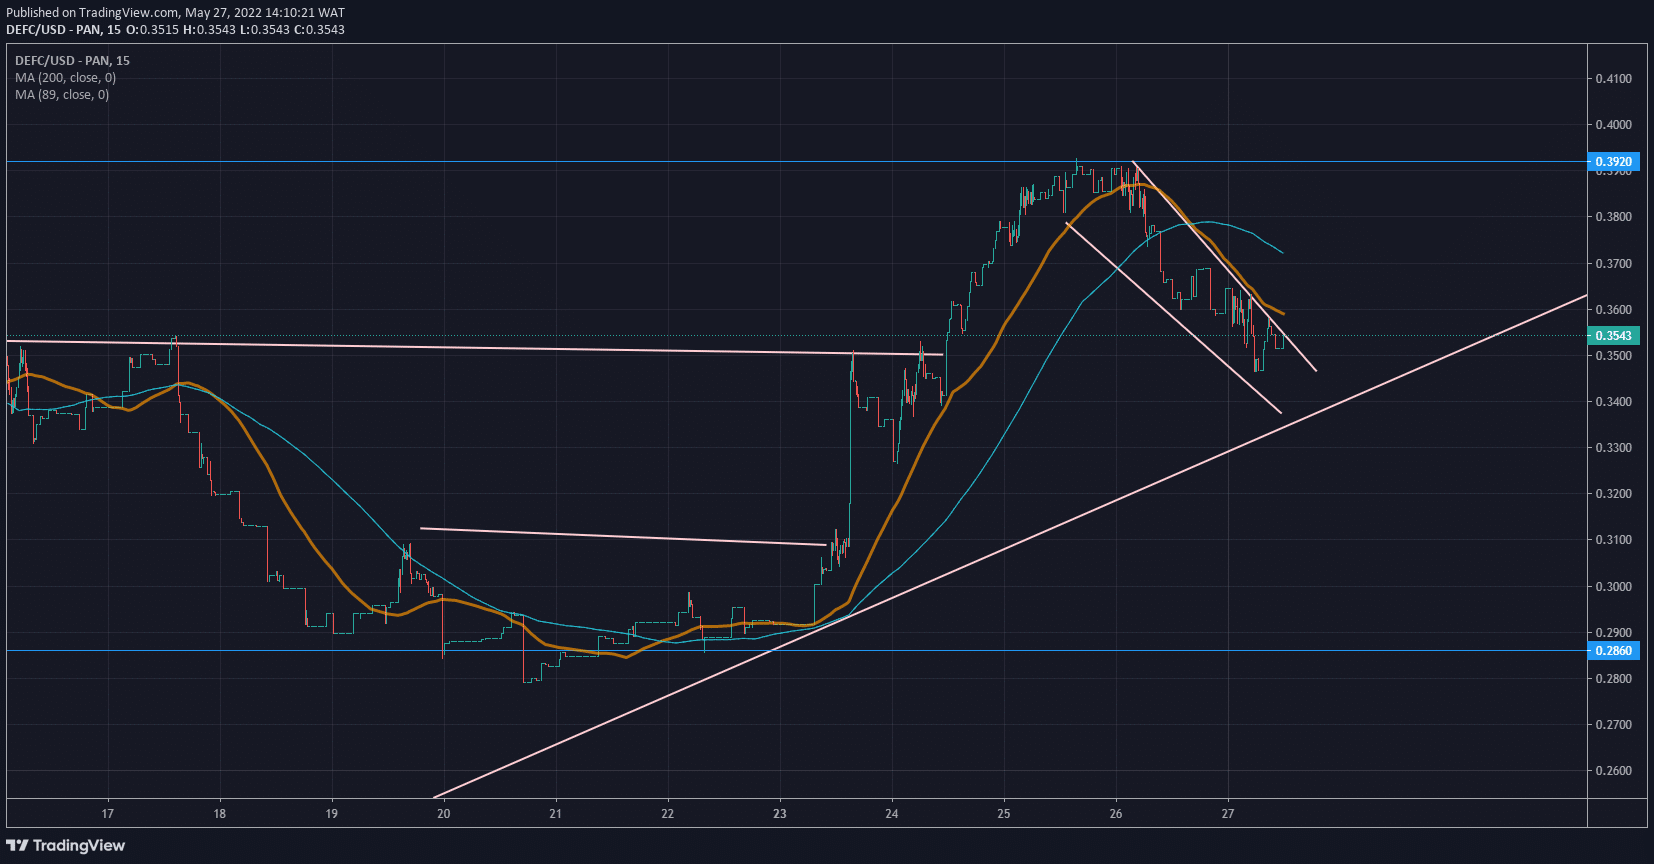Click date 26 on the time axis
Viewport: 1654px width, 864px height.
pos(1116,814)
